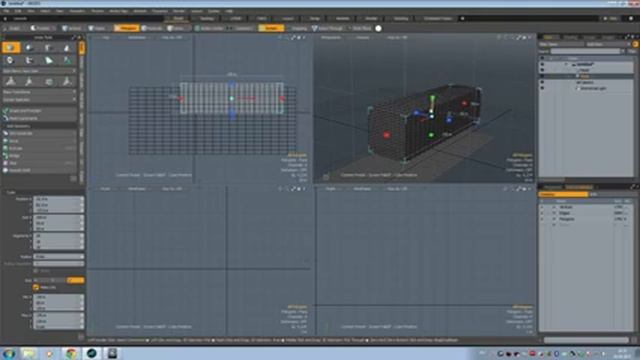Open the File menu

6,11
